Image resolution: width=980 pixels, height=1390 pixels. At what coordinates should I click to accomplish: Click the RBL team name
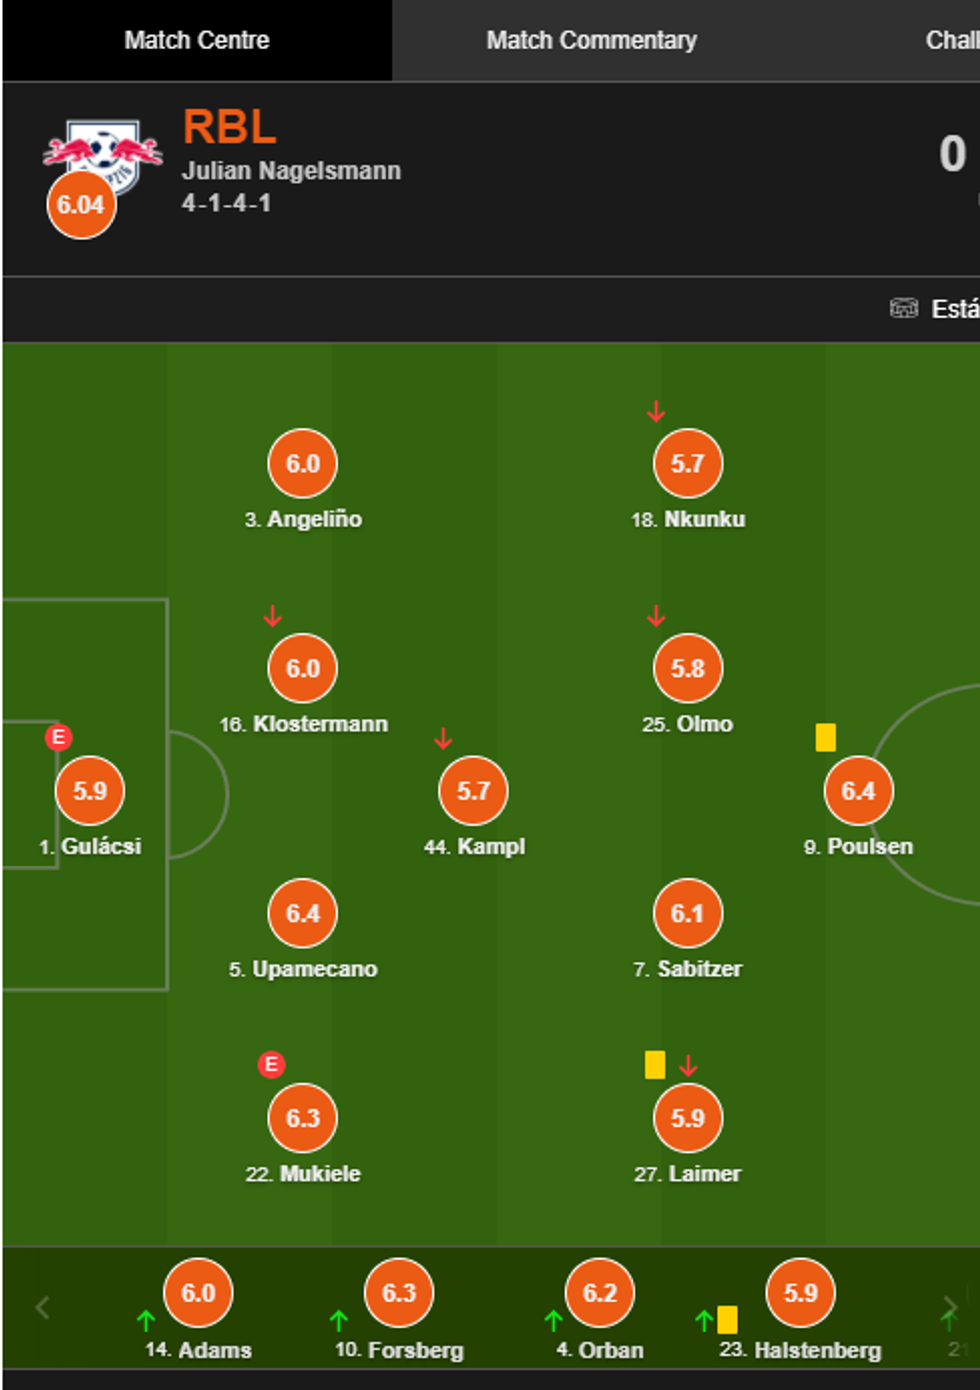coord(230,128)
